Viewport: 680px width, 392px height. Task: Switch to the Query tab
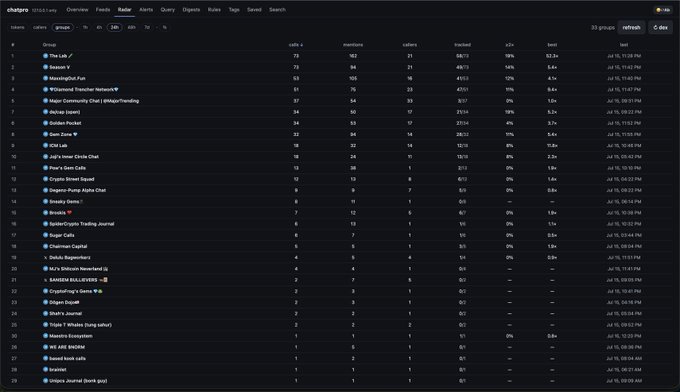pyautogui.click(x=167, y=10)
